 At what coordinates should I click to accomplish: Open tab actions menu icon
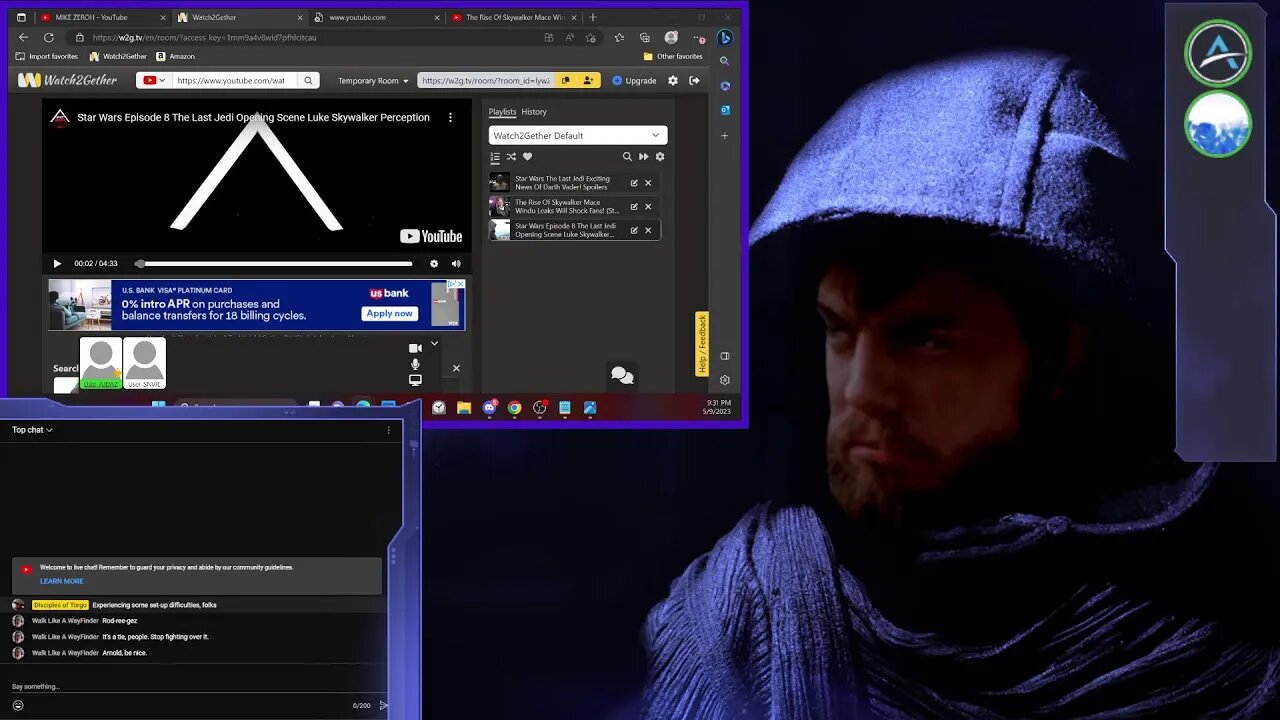[21, 17]
